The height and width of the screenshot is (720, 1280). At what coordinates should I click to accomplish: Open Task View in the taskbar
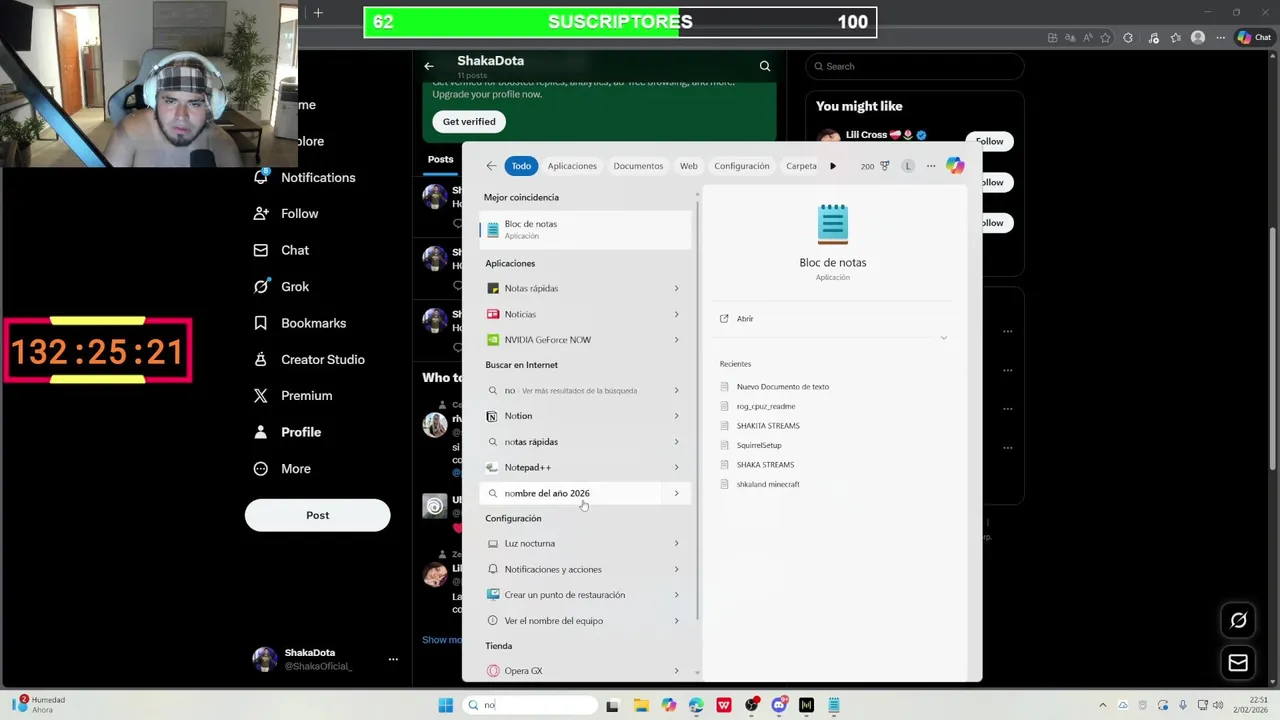tap(613, 705)
